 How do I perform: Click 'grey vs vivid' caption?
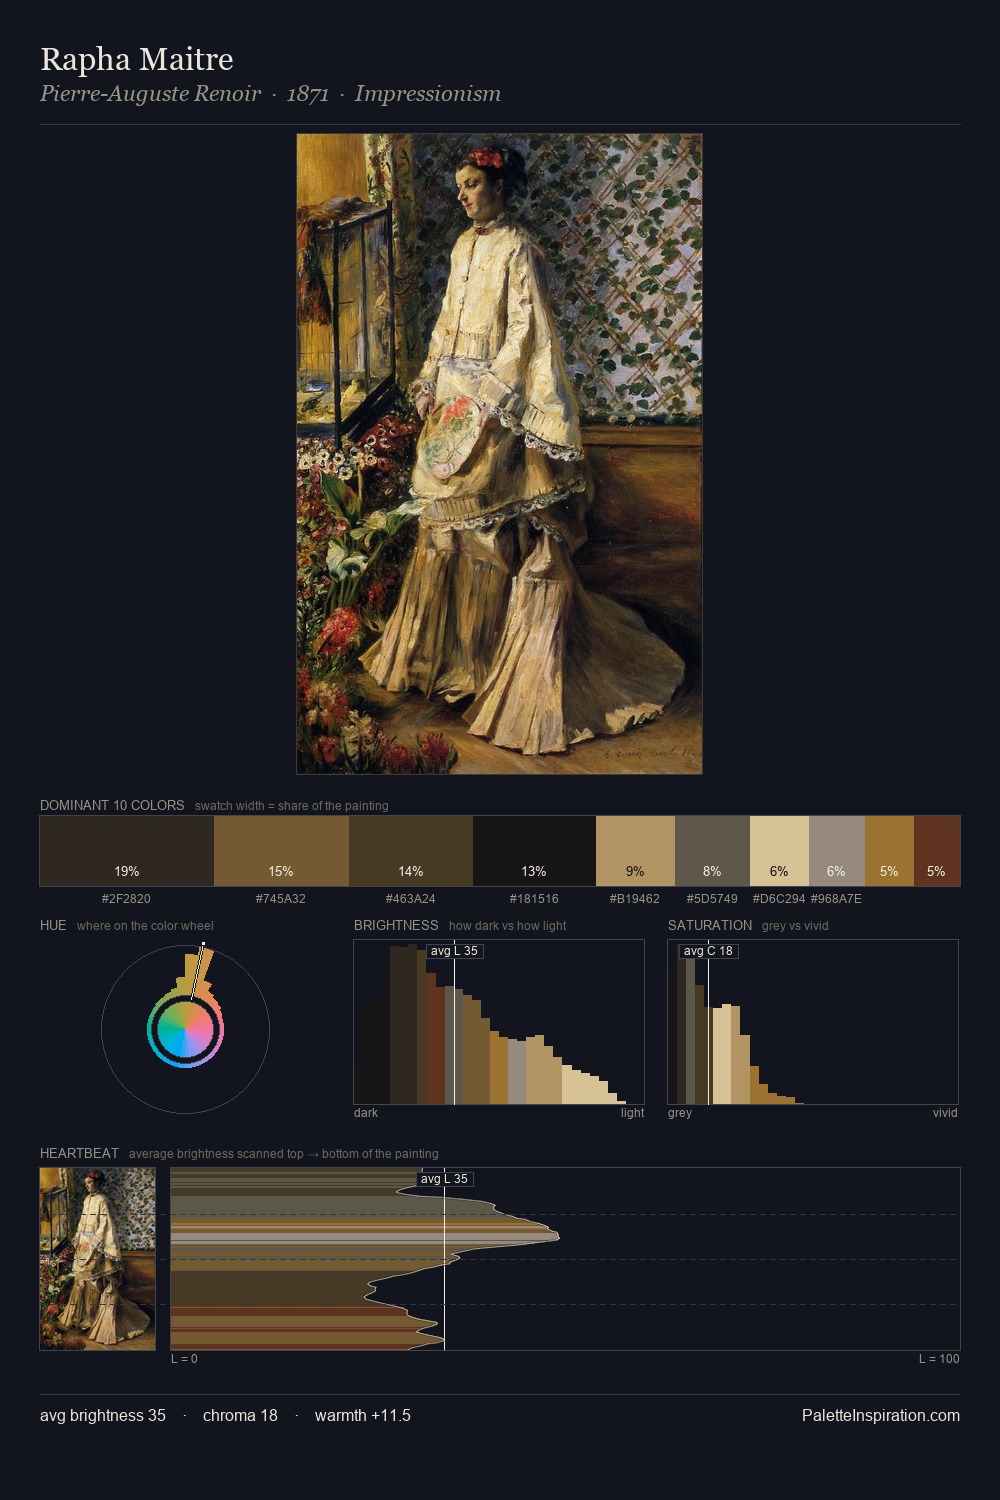click(x=795, y=926)
